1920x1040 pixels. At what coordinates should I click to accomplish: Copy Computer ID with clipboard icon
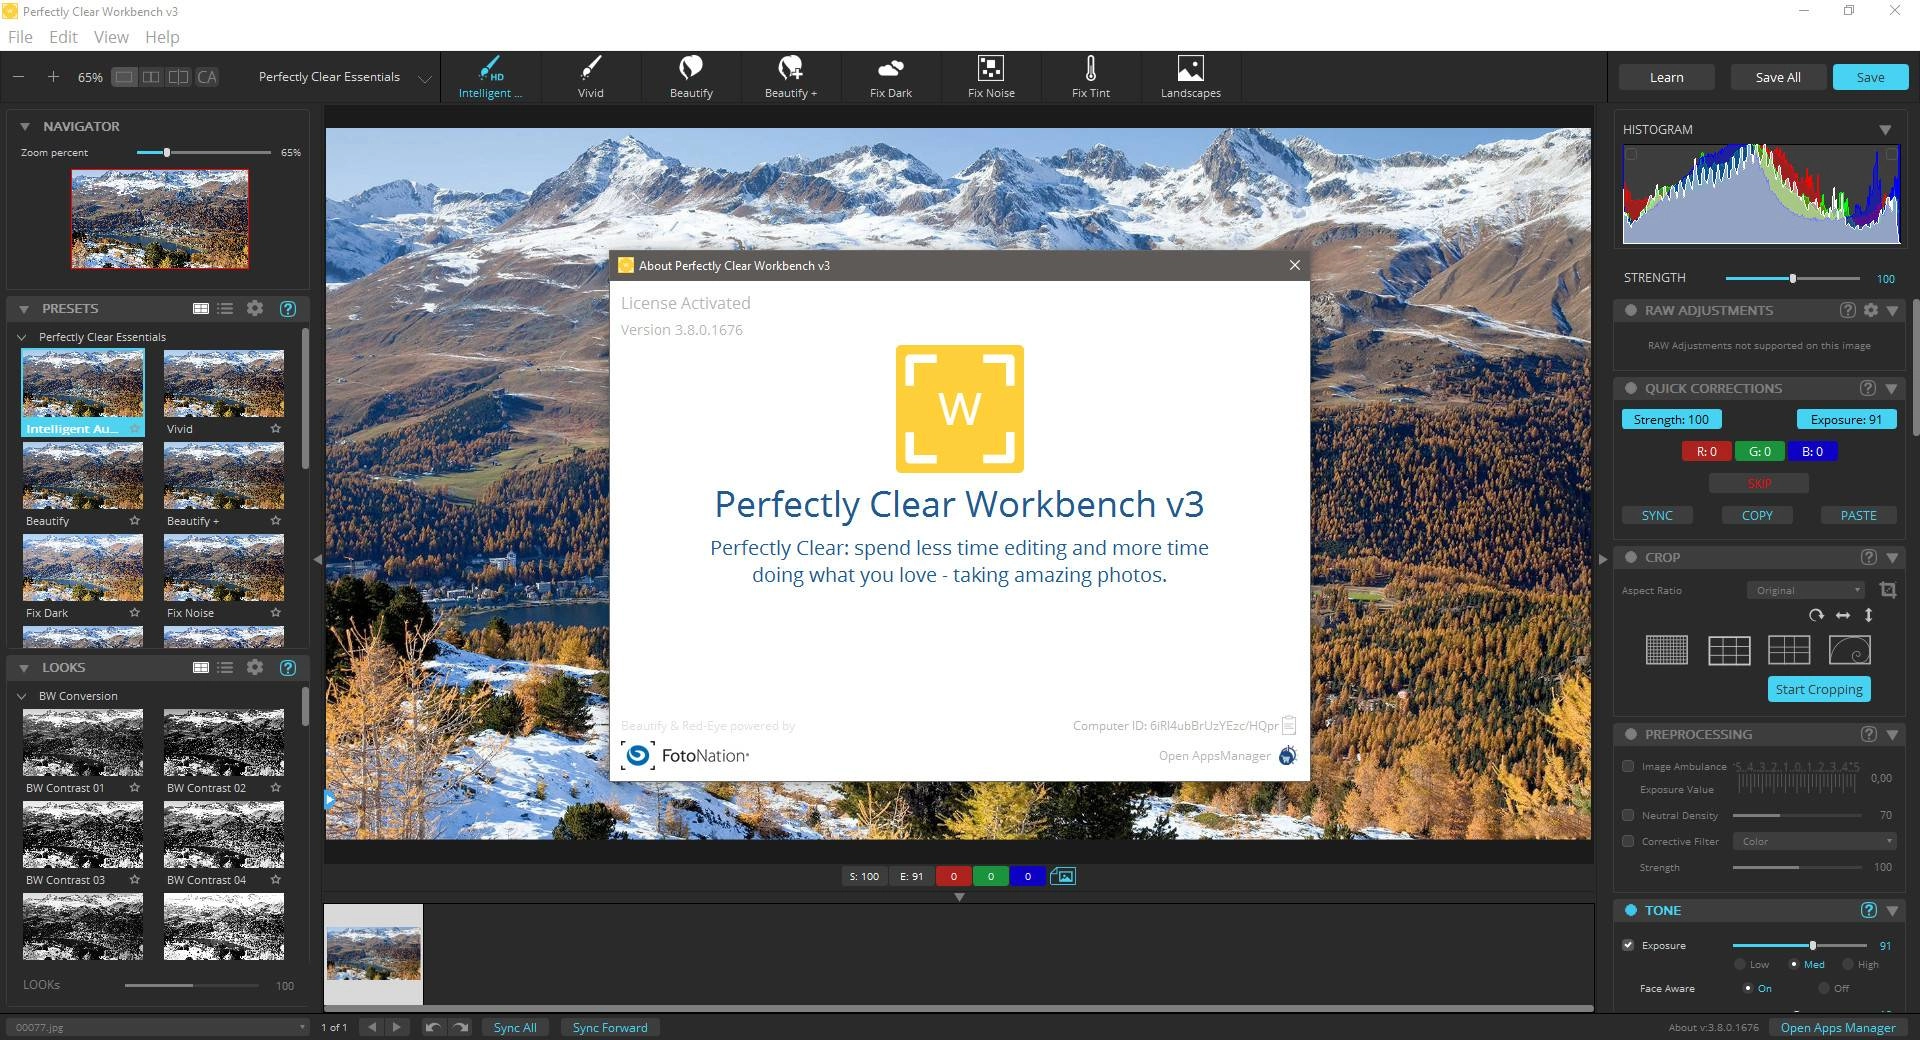(1289, 725)
